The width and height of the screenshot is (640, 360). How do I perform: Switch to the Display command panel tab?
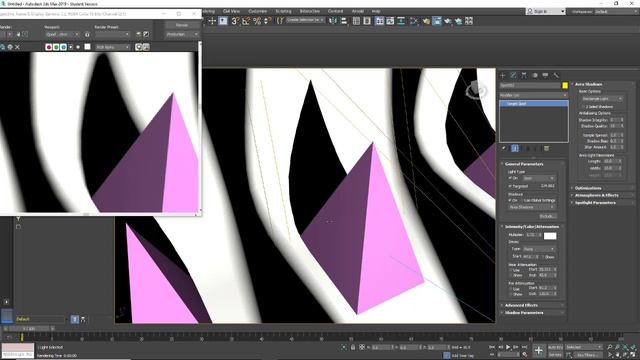(545, 76)
